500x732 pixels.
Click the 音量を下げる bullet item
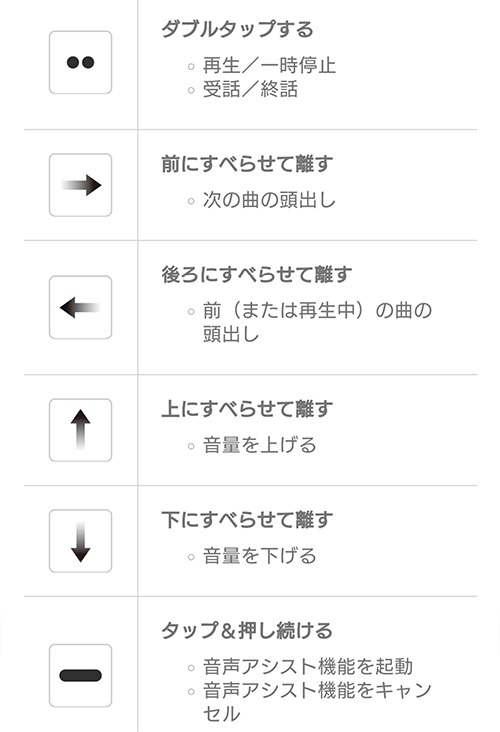pos(260,556)
